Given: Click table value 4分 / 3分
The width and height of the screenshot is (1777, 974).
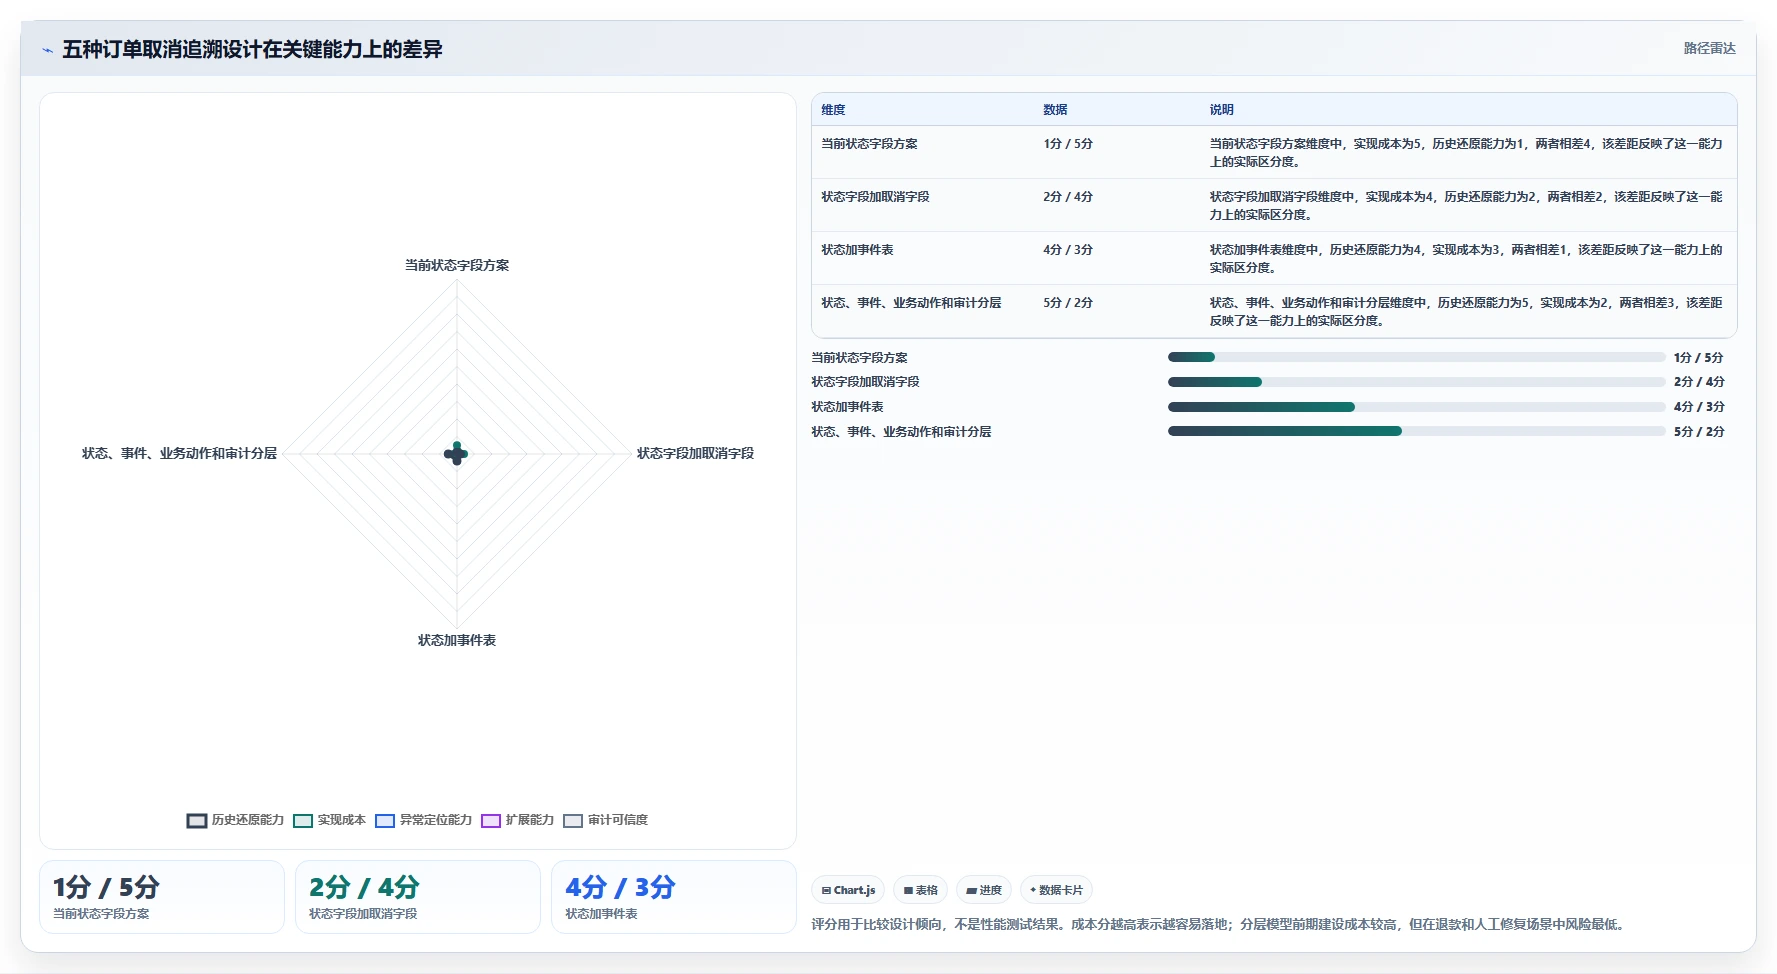Looking at the screenshot, I should [x=1068, y=250].
